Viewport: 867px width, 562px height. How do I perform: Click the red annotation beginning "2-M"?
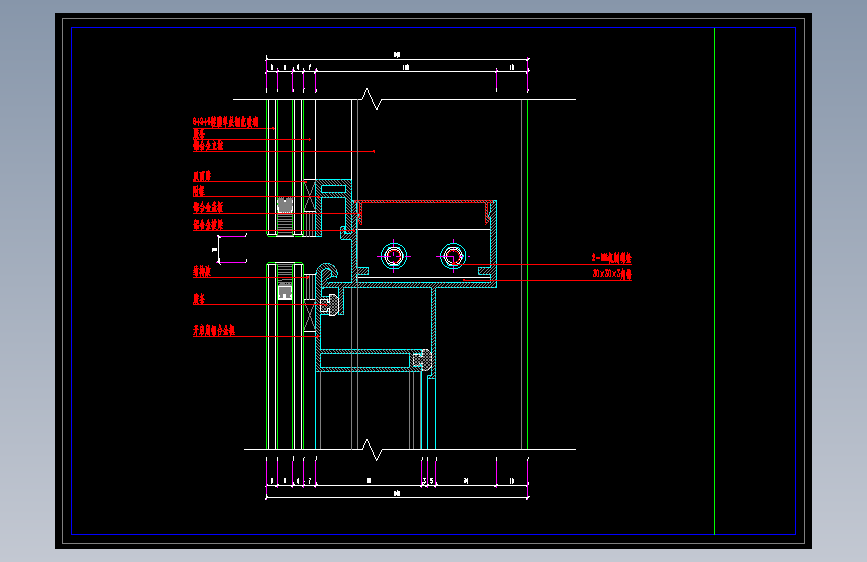tap(612, 258)
